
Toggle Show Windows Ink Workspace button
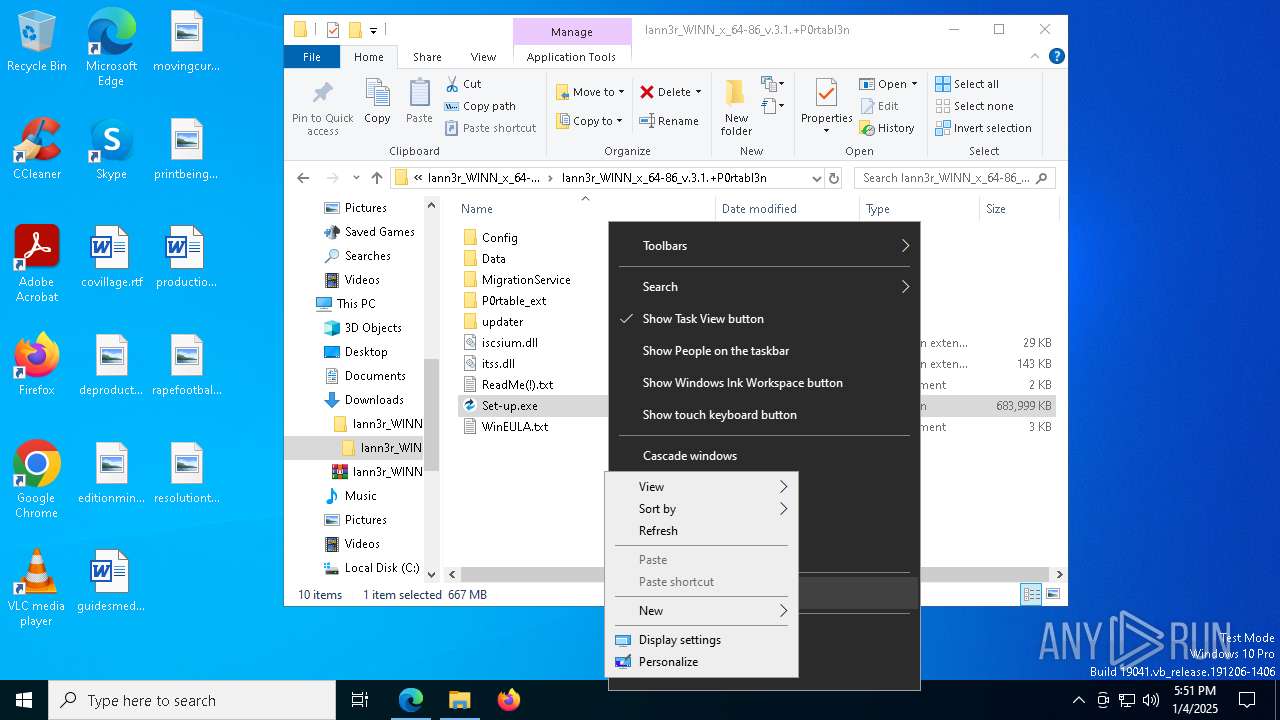click(x=764, y=383)
